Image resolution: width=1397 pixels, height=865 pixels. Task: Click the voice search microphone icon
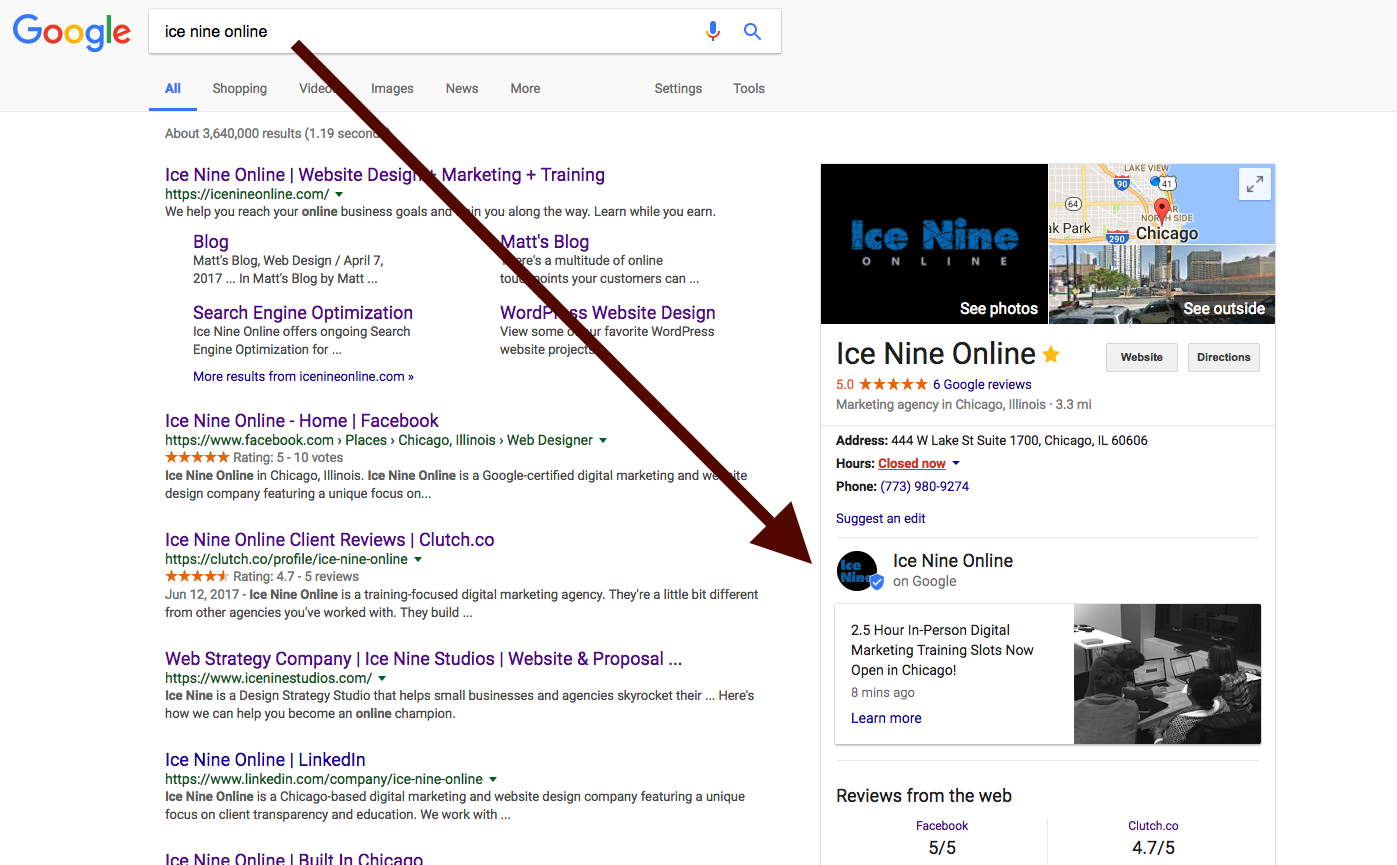pyautogui.click(x=713, y=31)
